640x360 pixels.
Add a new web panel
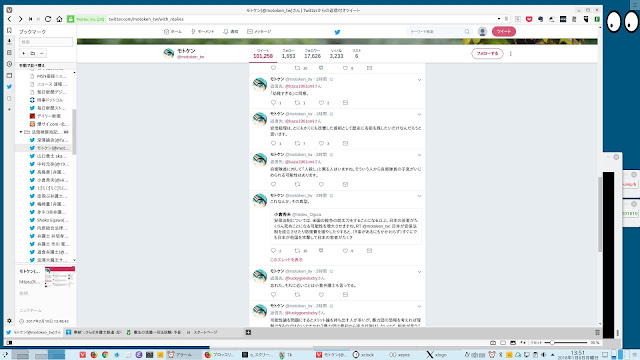point(9,109)
